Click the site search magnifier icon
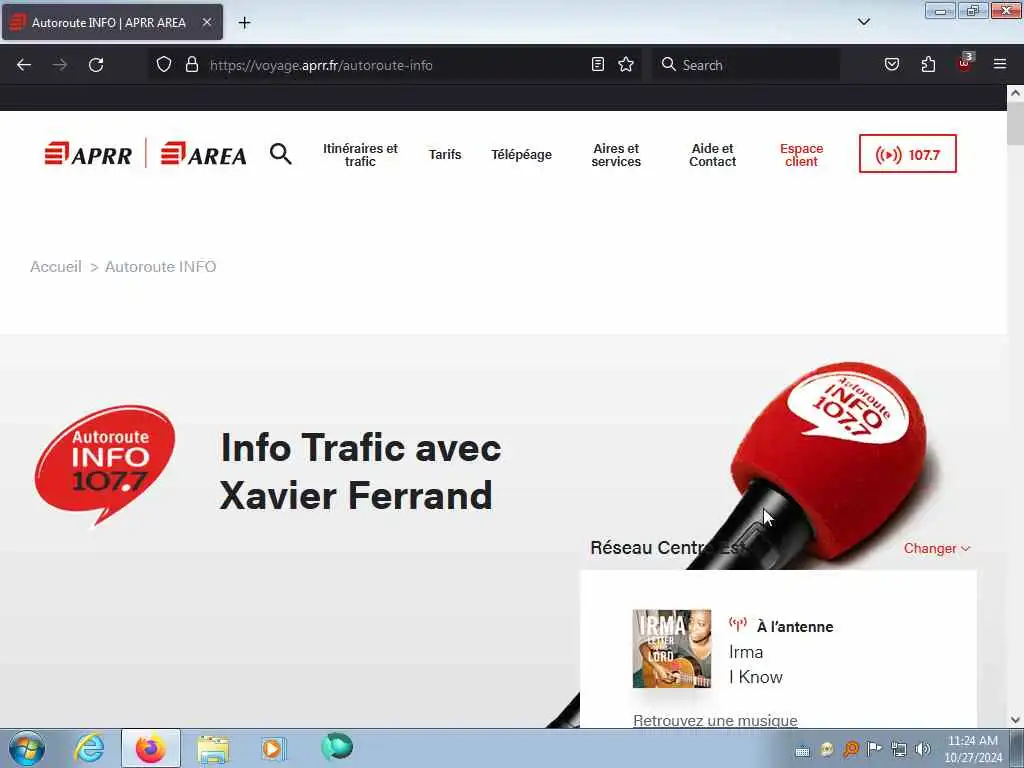The height and width of the screenshot is (768, 1024). 281,154
